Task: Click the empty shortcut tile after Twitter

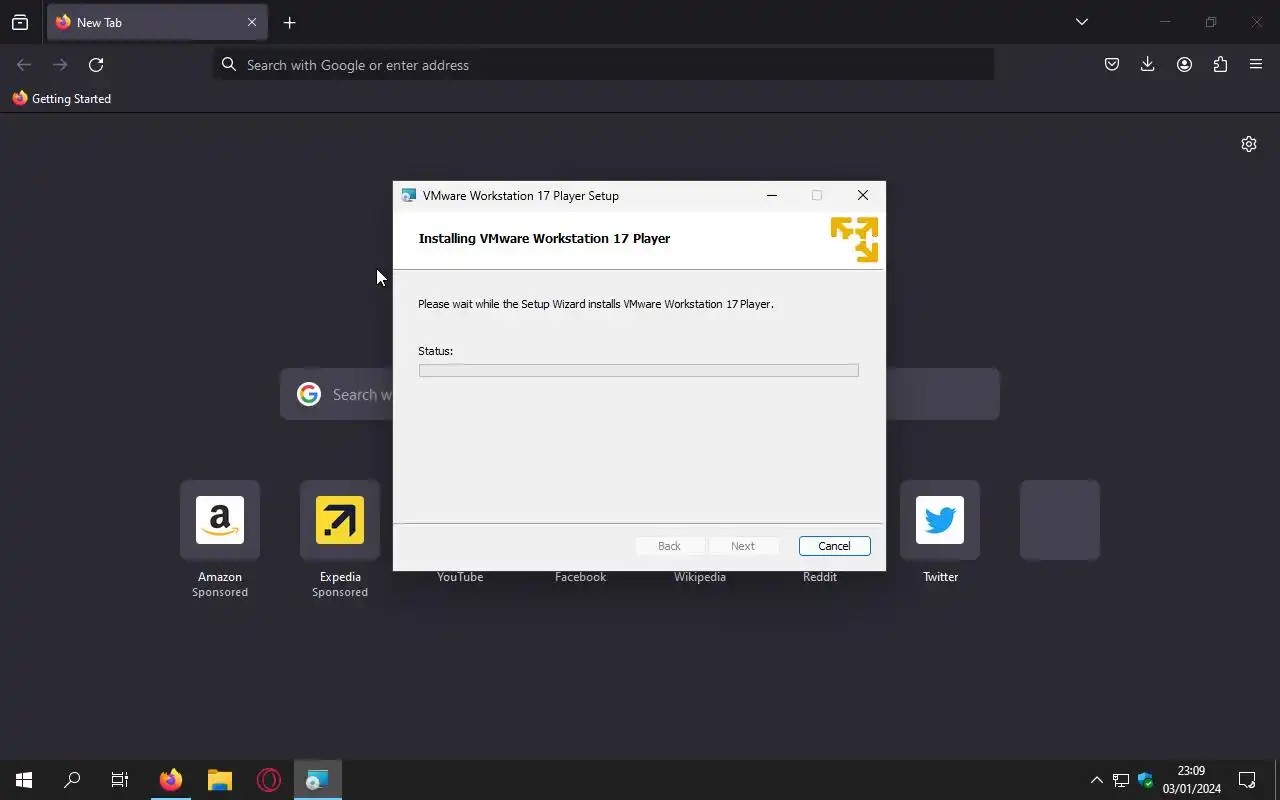Action: 1060,520
